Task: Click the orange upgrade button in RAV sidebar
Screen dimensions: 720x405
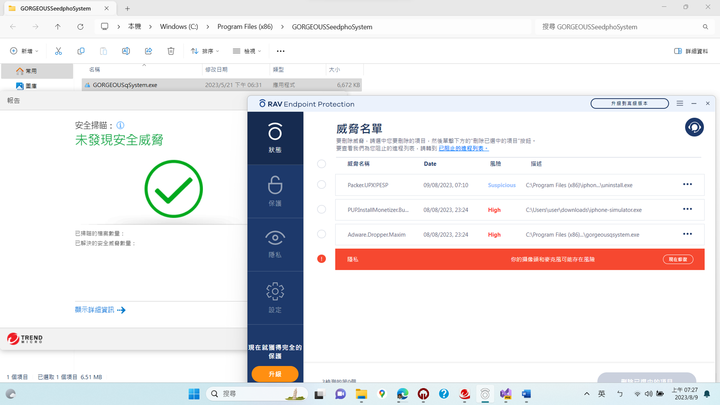Action: [275, 374]
